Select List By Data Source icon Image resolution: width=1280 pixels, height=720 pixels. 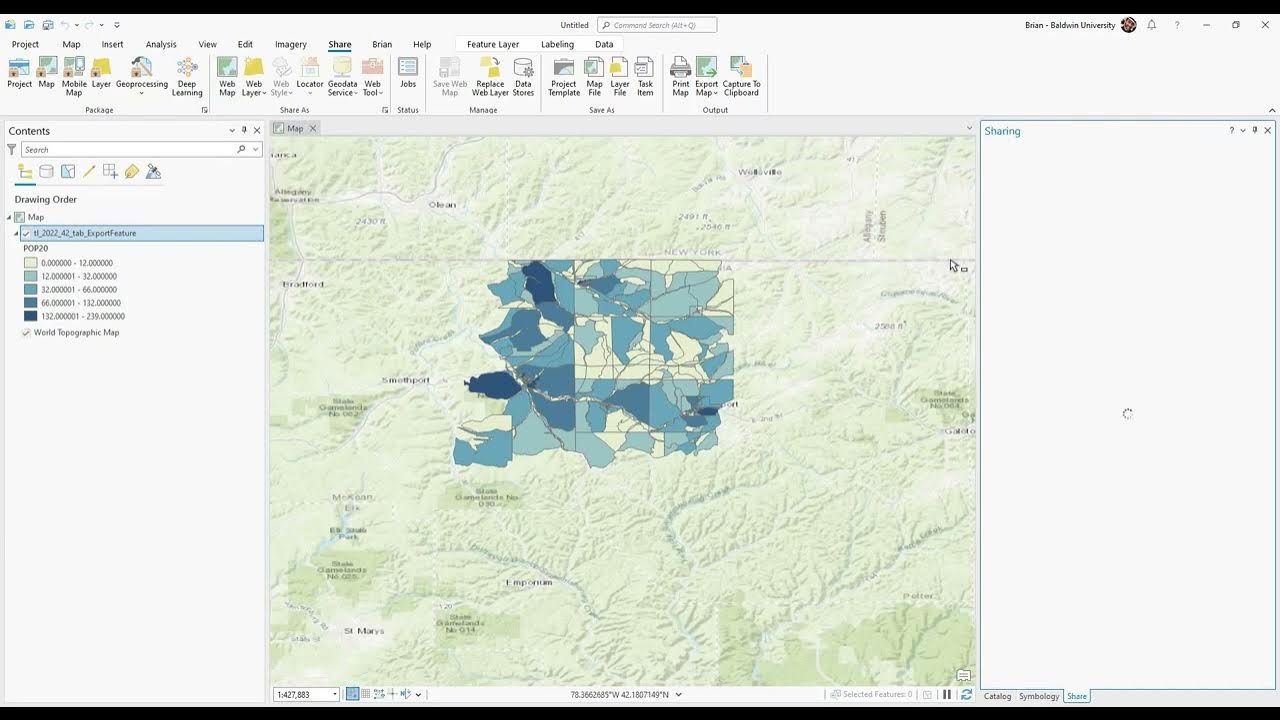[x=46, y=172]
